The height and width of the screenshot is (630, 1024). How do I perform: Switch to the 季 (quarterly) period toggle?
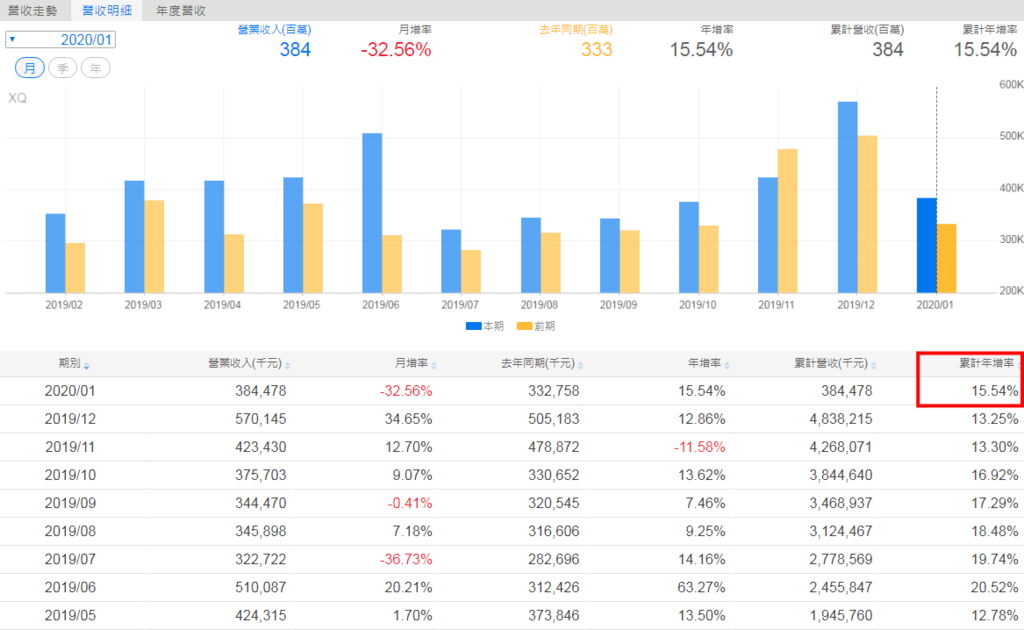pos(63,68)
